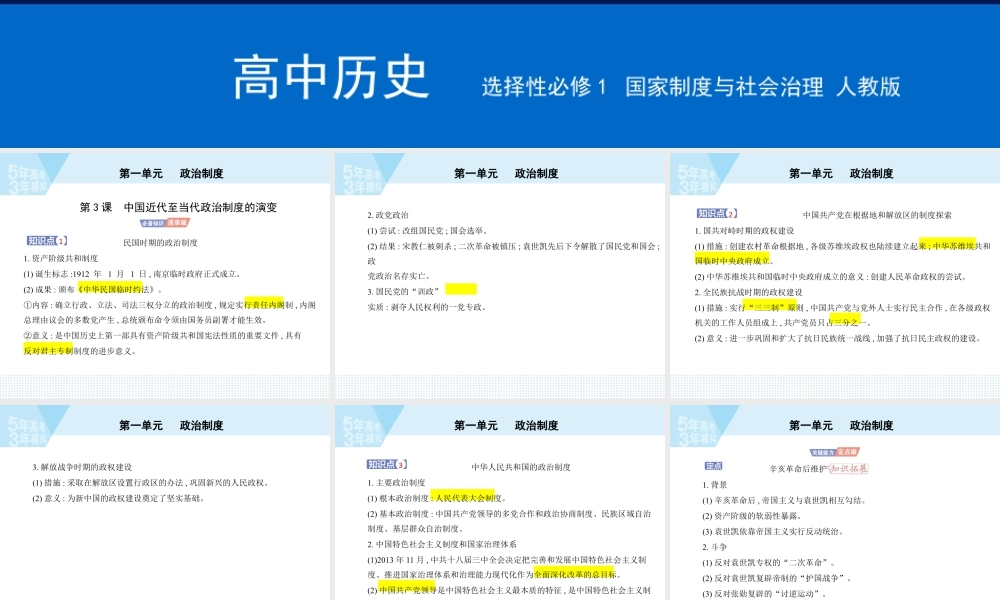Click the 知识点3 badge
This screenshot has width=1000, height=600.
click(386, 464)
